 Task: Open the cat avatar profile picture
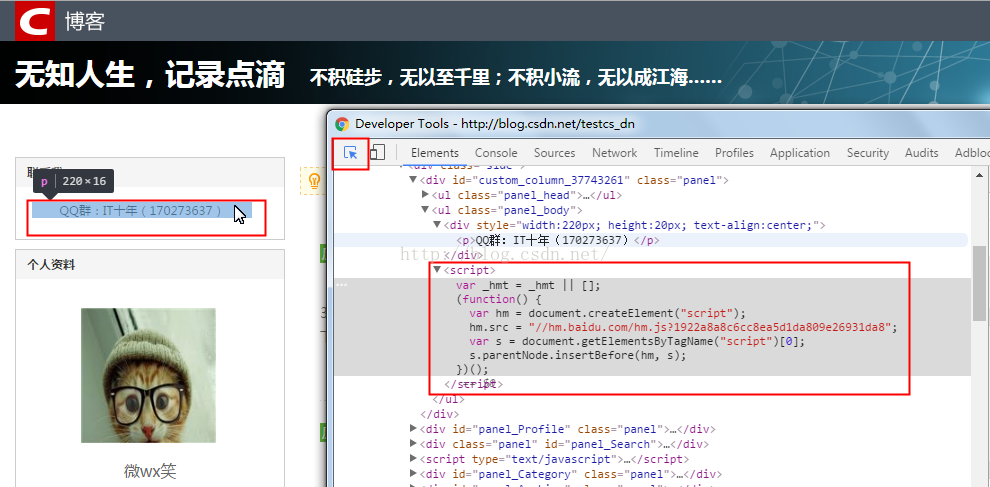tap(148, 375)
